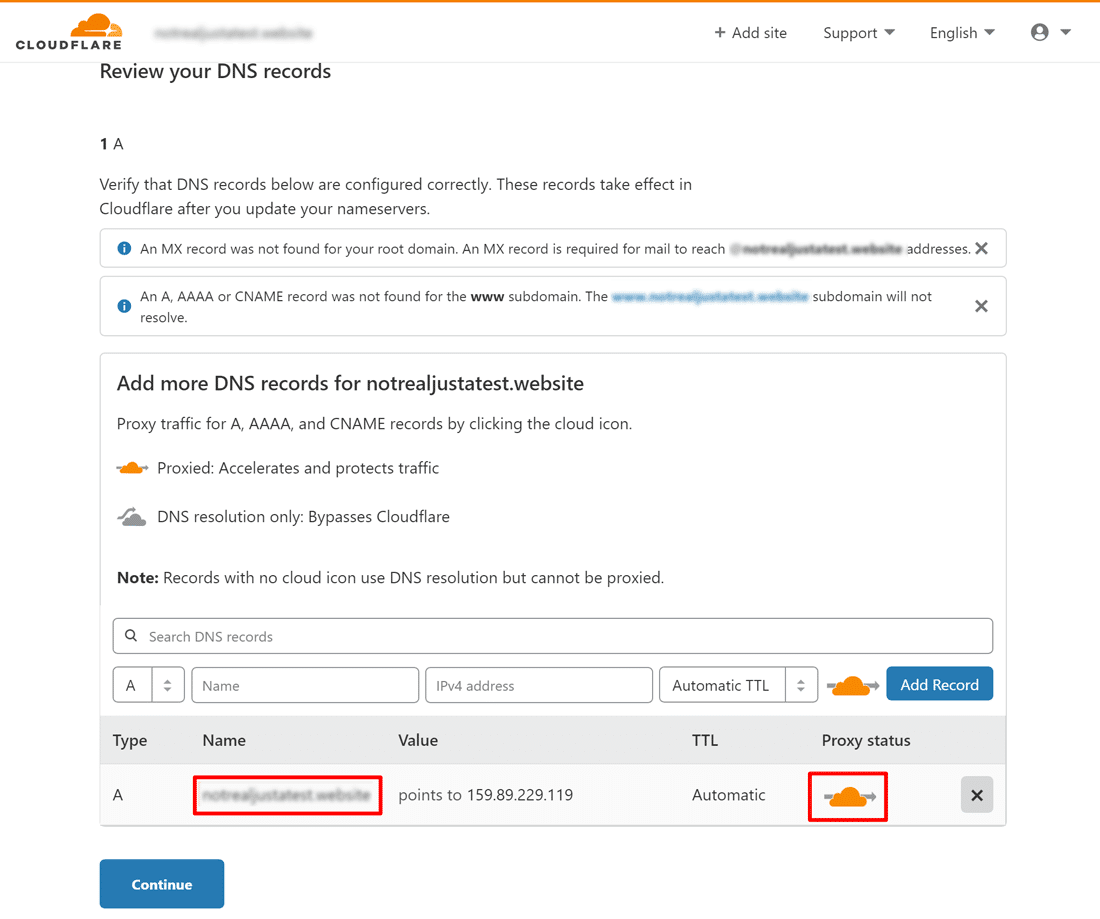Click the gray DNS only cloud legend icon
Image resolution: width=1100 pixels, height=919 pixels.
[131, 517]
